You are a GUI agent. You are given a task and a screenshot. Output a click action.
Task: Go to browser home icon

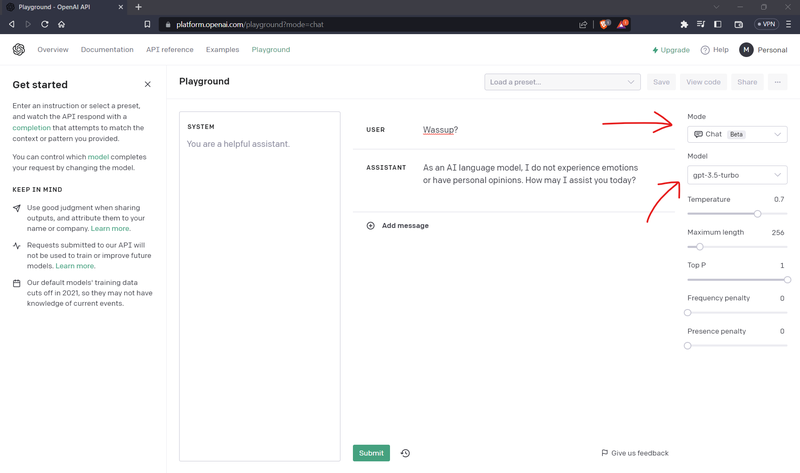(61, 24)
